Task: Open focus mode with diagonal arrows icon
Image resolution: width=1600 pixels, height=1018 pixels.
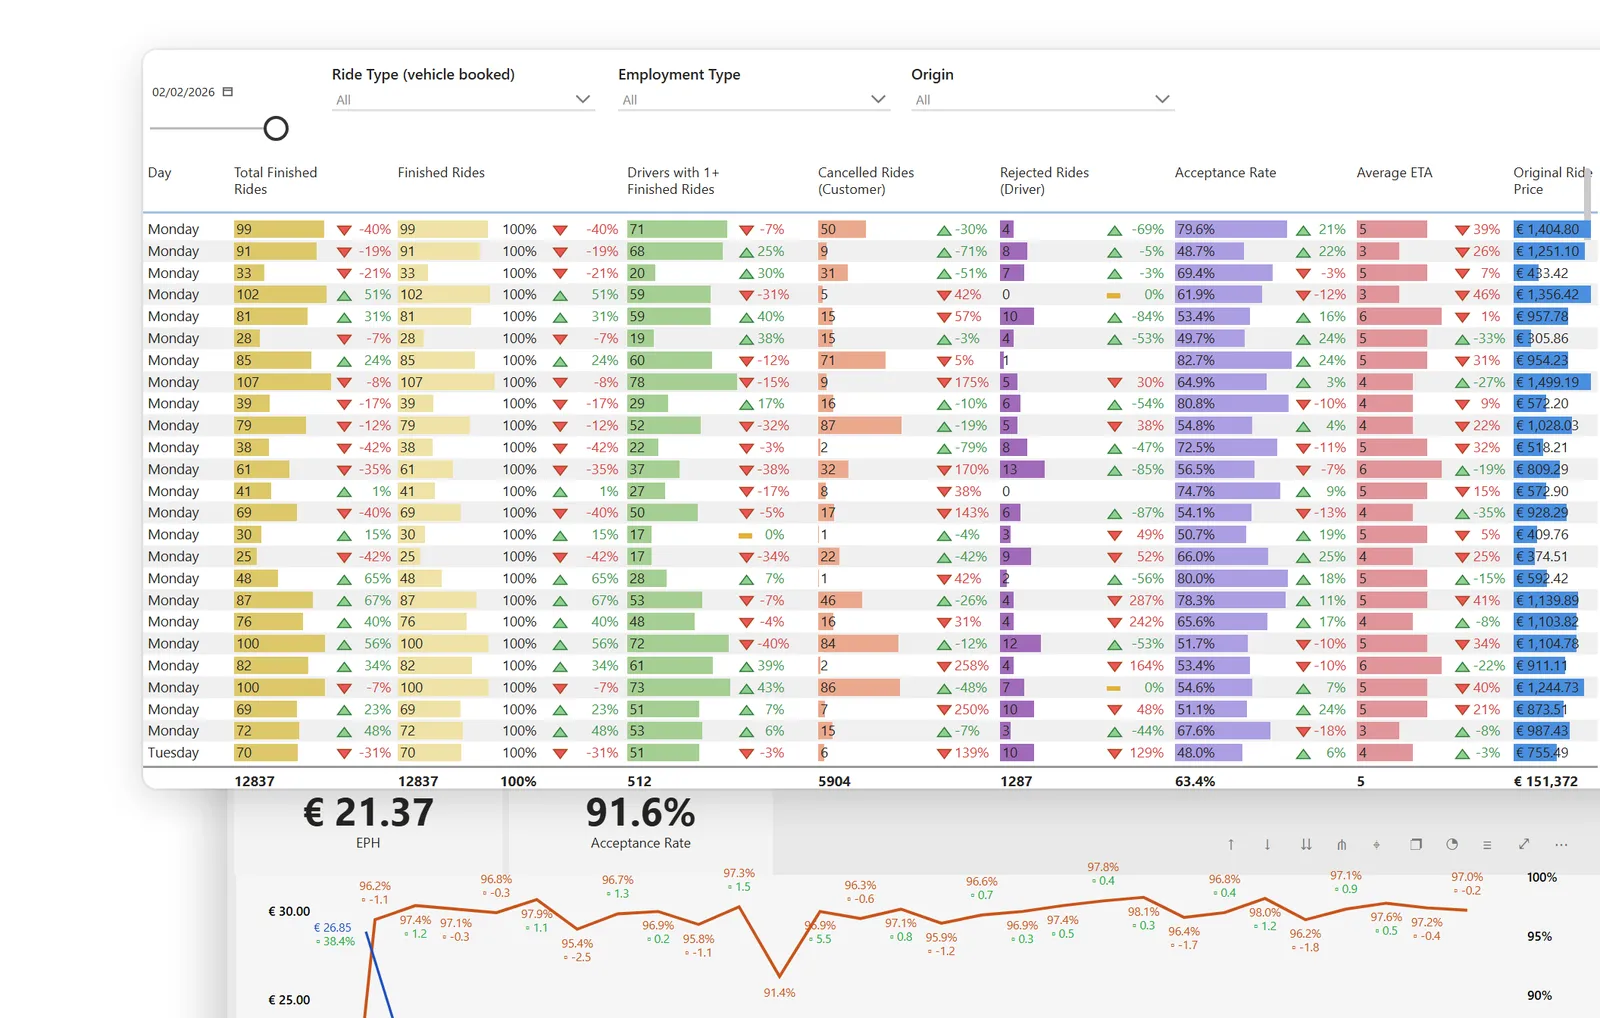Action: point(1524,844)
